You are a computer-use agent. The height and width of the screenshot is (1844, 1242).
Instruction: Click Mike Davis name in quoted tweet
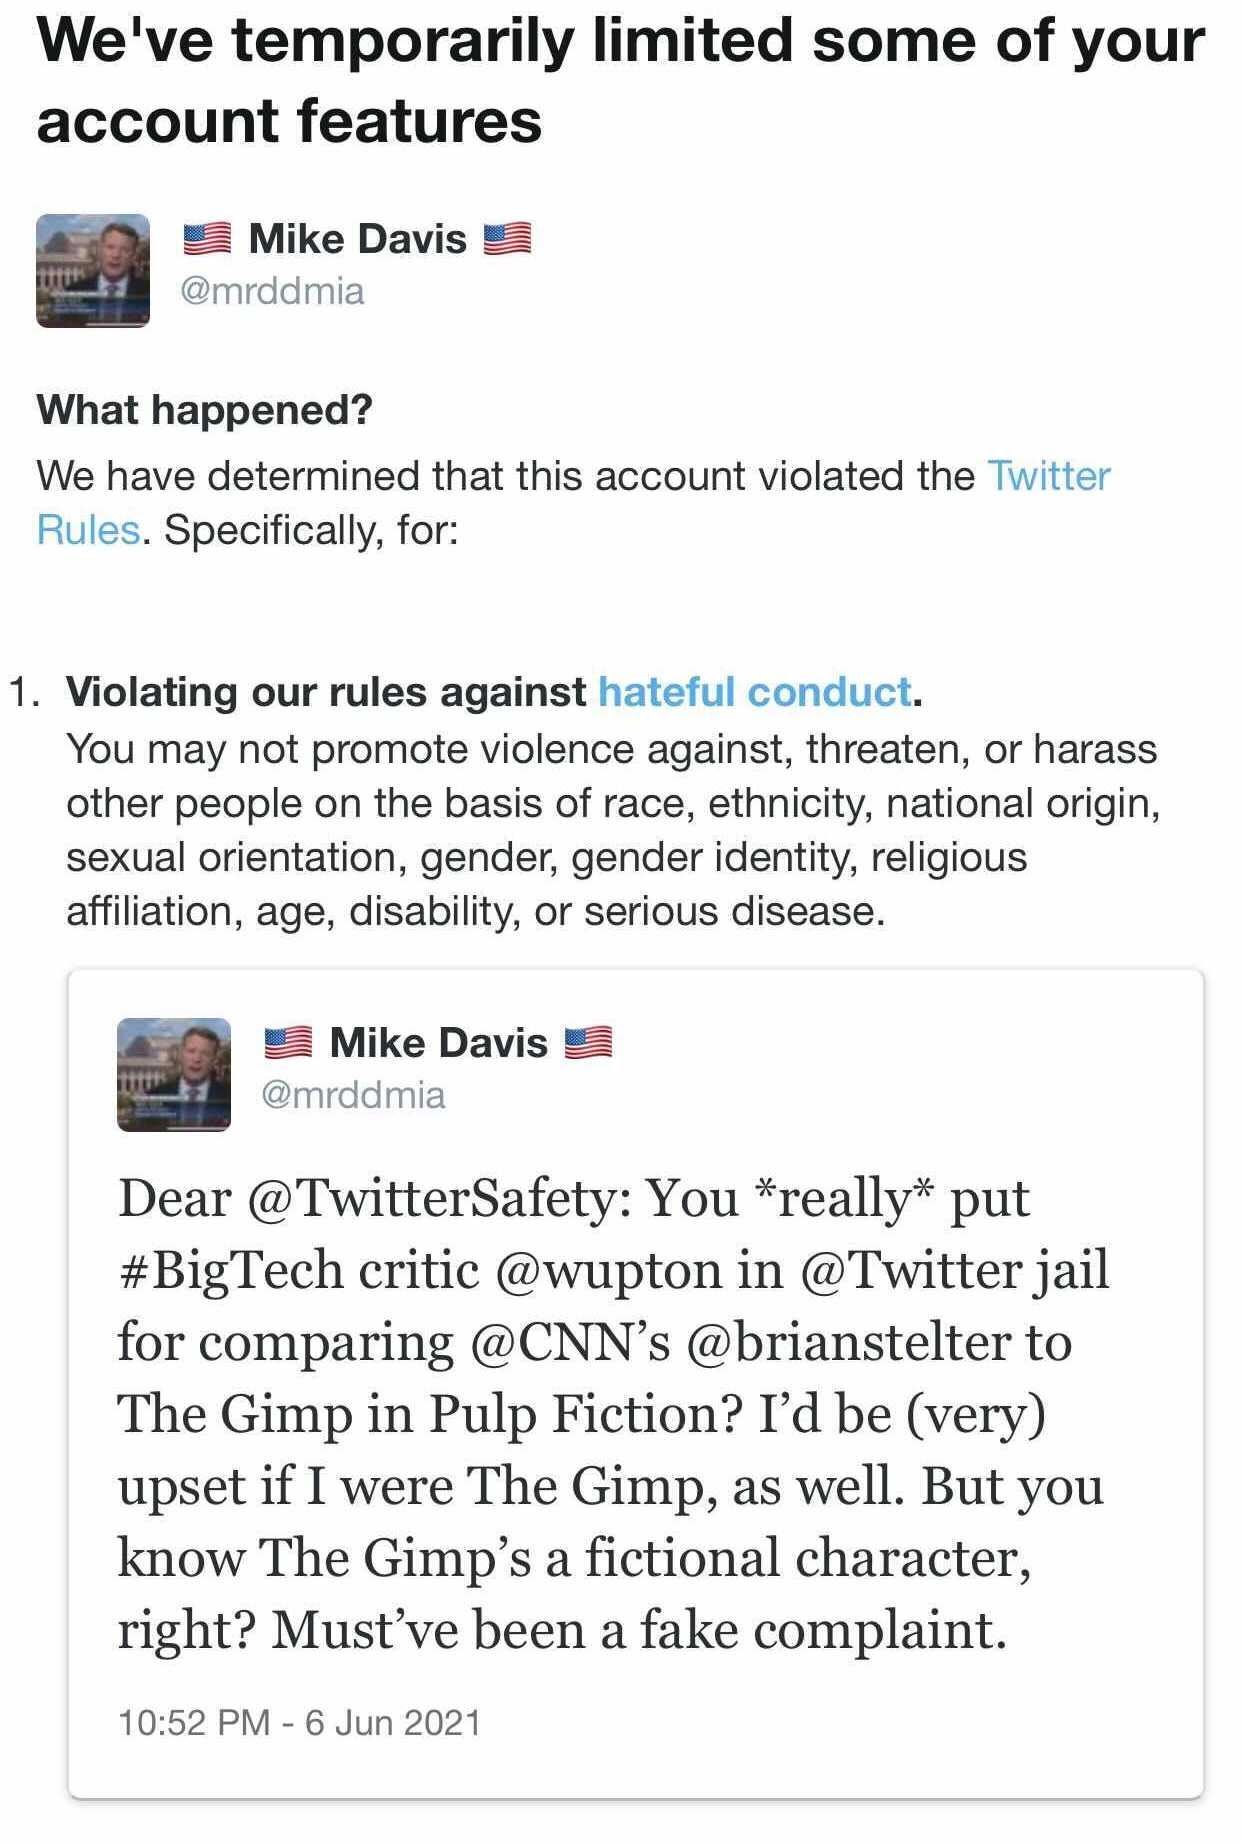click(x=438, y=1043)
